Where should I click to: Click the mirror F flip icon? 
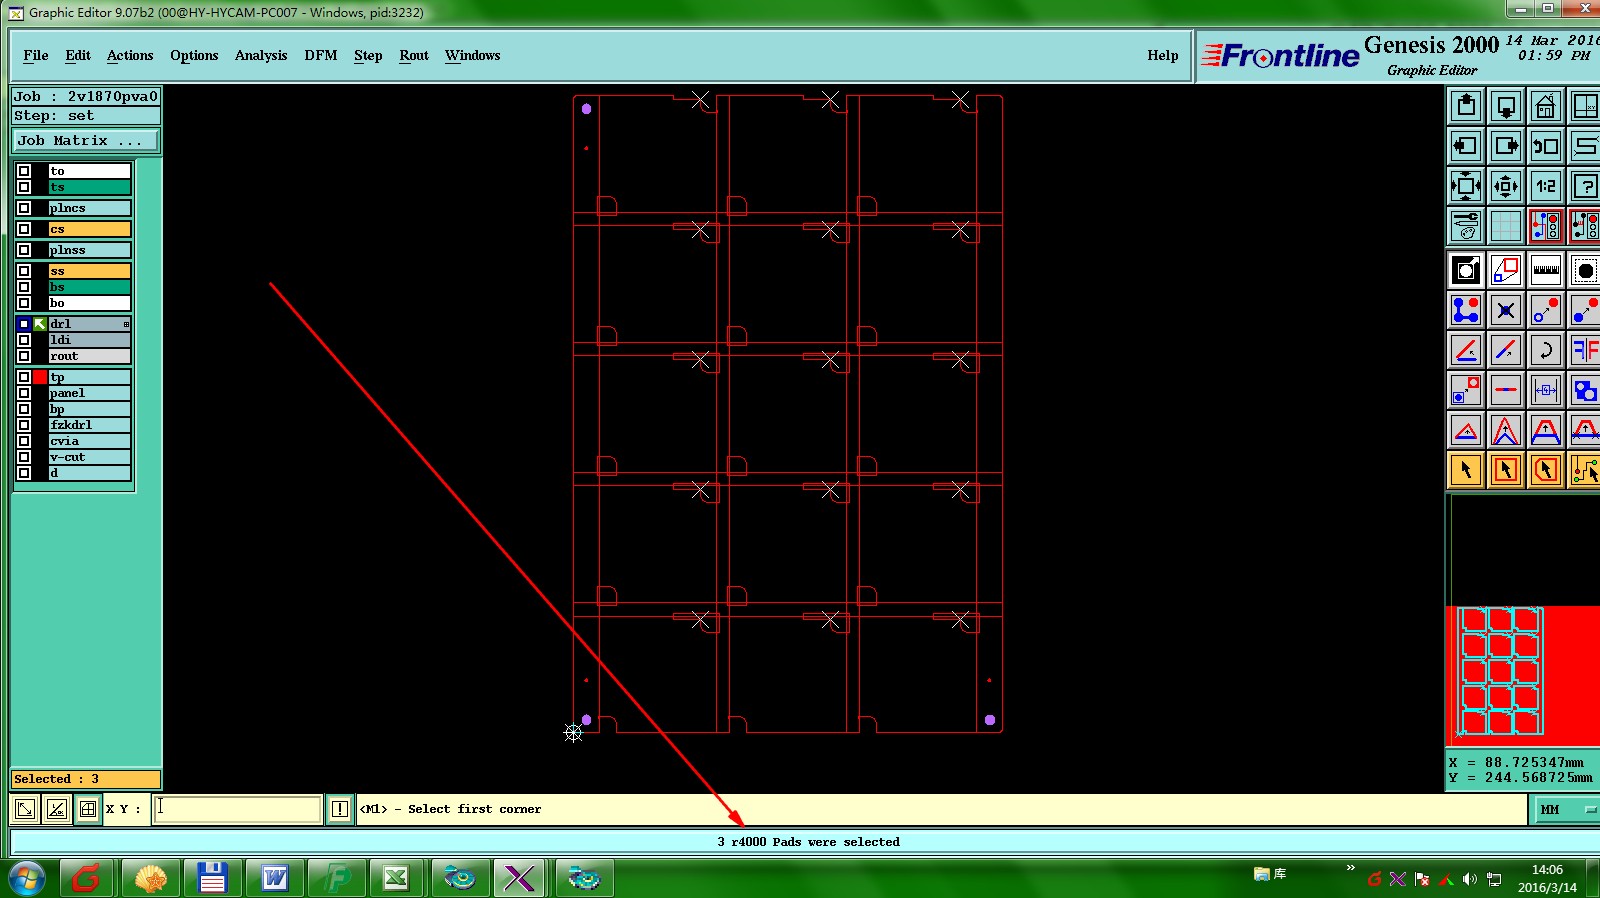(1585, 350)
